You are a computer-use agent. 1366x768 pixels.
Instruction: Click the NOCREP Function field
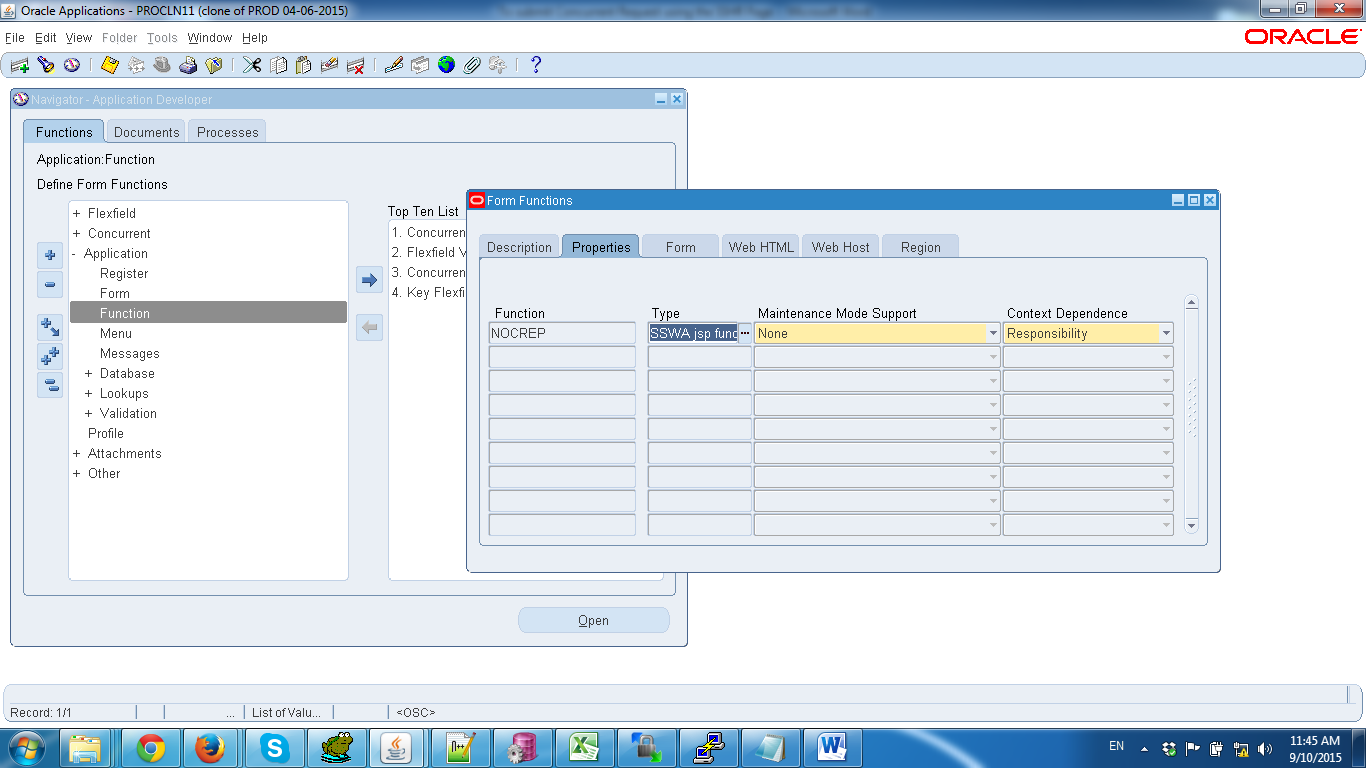tap(562, 333)
